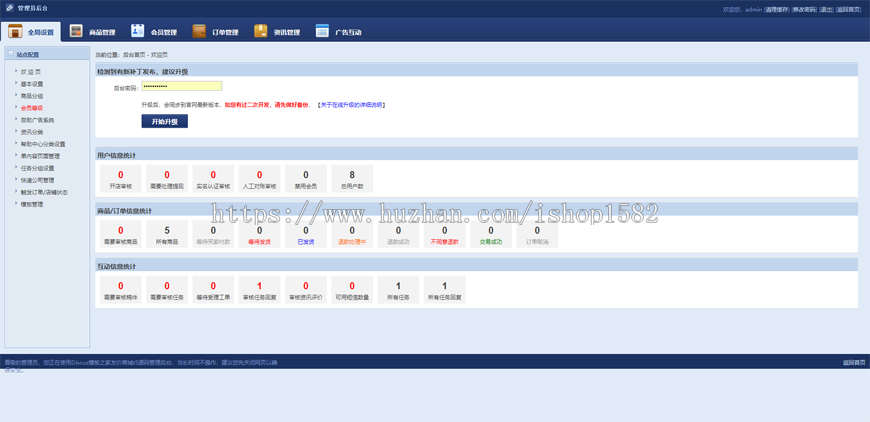Open 触发订单/店铺状态 in sidebar

tap(44, 192)
